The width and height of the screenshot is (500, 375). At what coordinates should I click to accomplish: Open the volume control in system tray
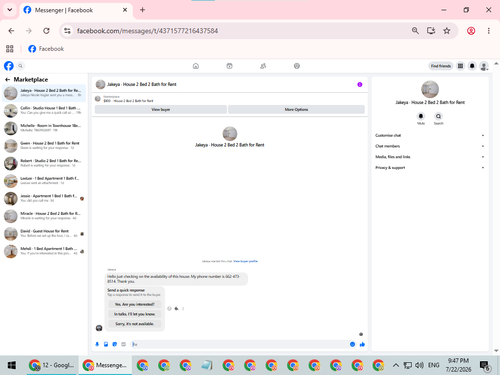tap(419, 365)
